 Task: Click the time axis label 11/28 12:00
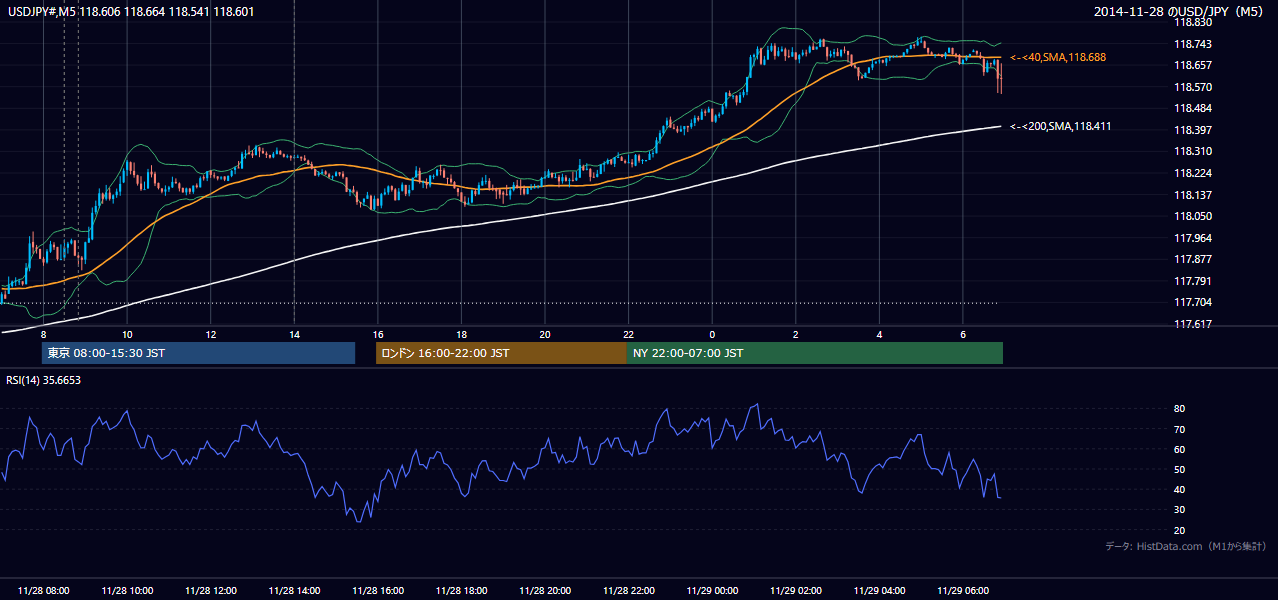211,590
